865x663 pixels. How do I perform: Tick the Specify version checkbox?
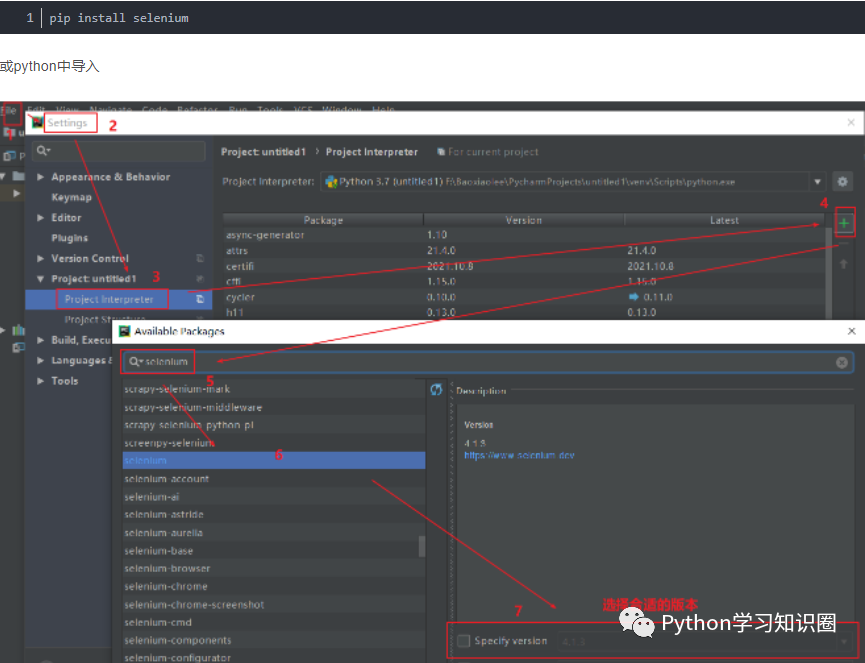[464, 640]
